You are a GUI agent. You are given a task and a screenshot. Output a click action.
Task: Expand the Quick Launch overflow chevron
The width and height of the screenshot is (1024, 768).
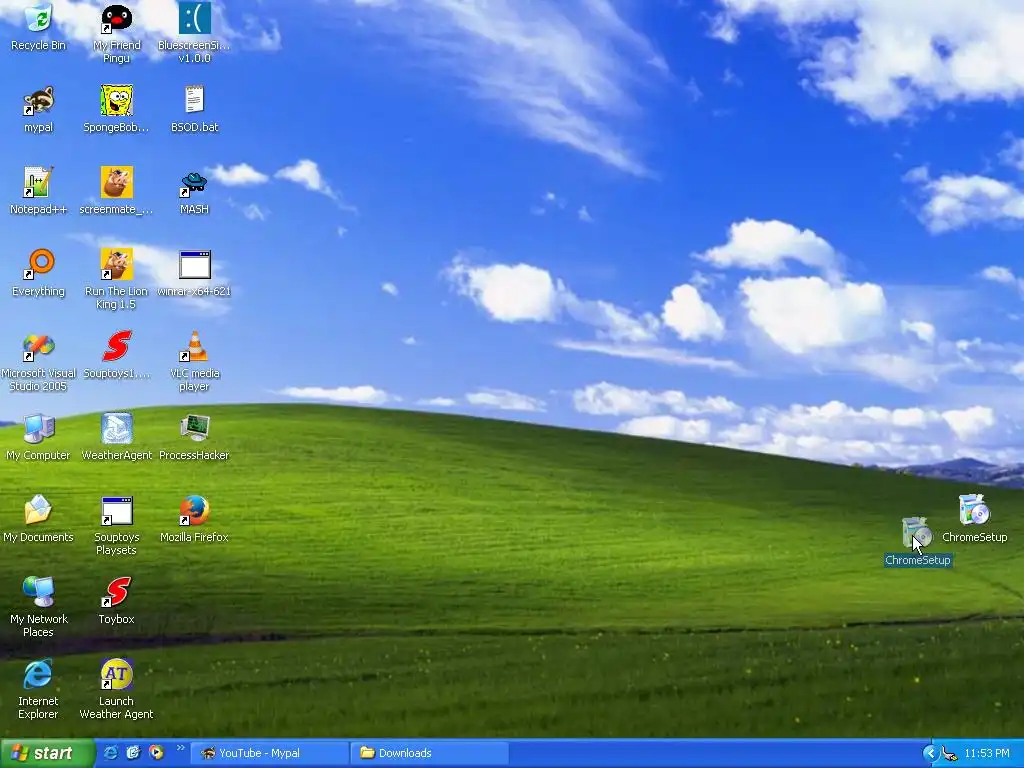[180, 748]
